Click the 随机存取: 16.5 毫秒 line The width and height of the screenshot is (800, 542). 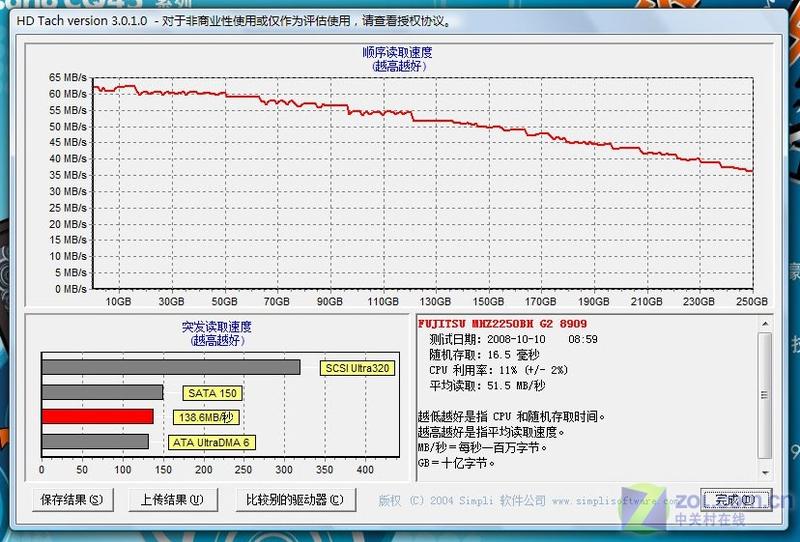click(x=484, y=355)
